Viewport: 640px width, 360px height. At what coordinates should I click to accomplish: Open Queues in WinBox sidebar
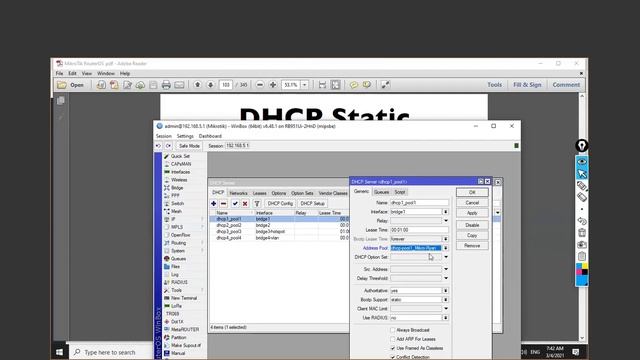click(178, 259)
